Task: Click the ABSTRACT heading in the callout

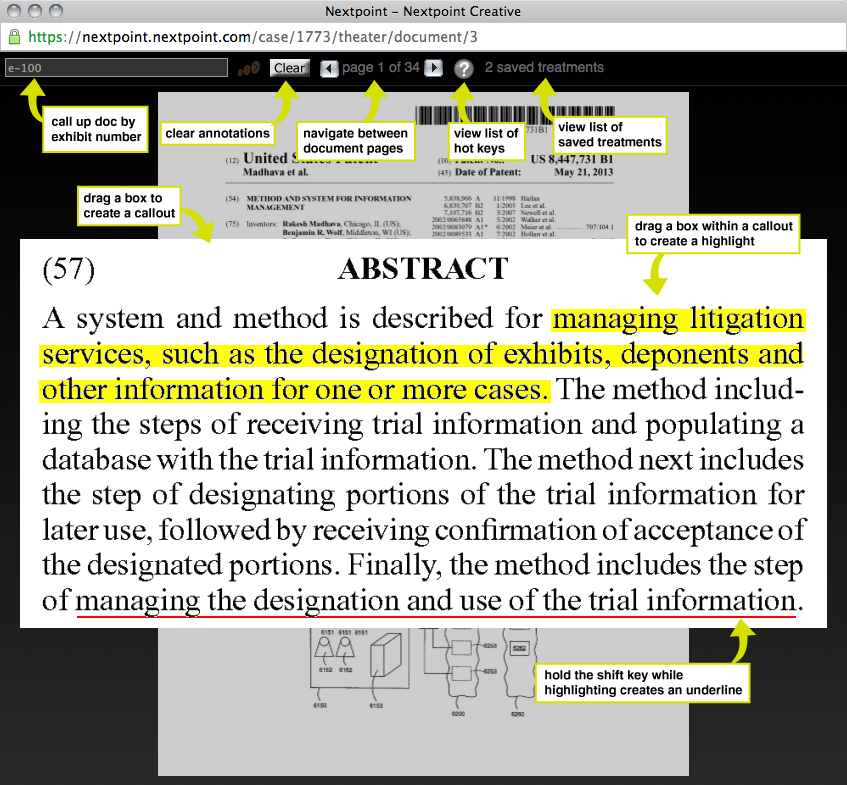Action: 422,269
